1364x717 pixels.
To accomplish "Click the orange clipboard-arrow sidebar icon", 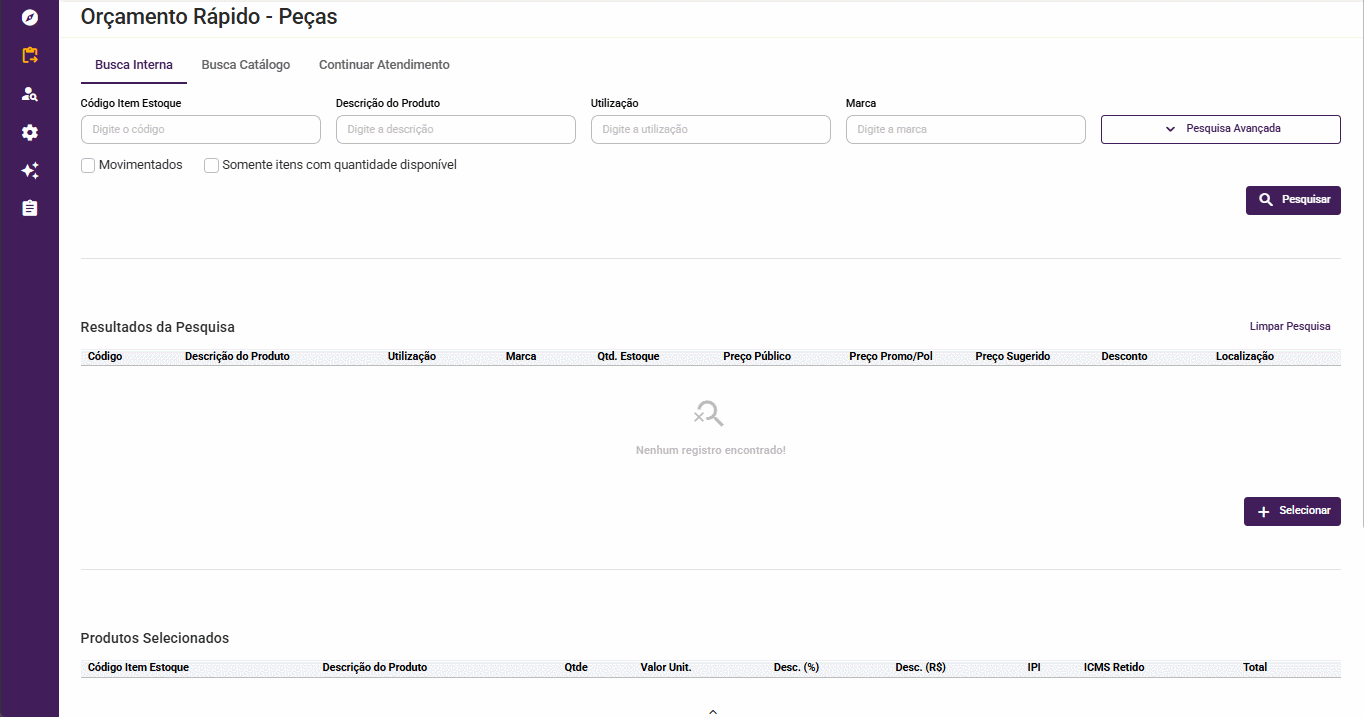I will click(30, 55).
